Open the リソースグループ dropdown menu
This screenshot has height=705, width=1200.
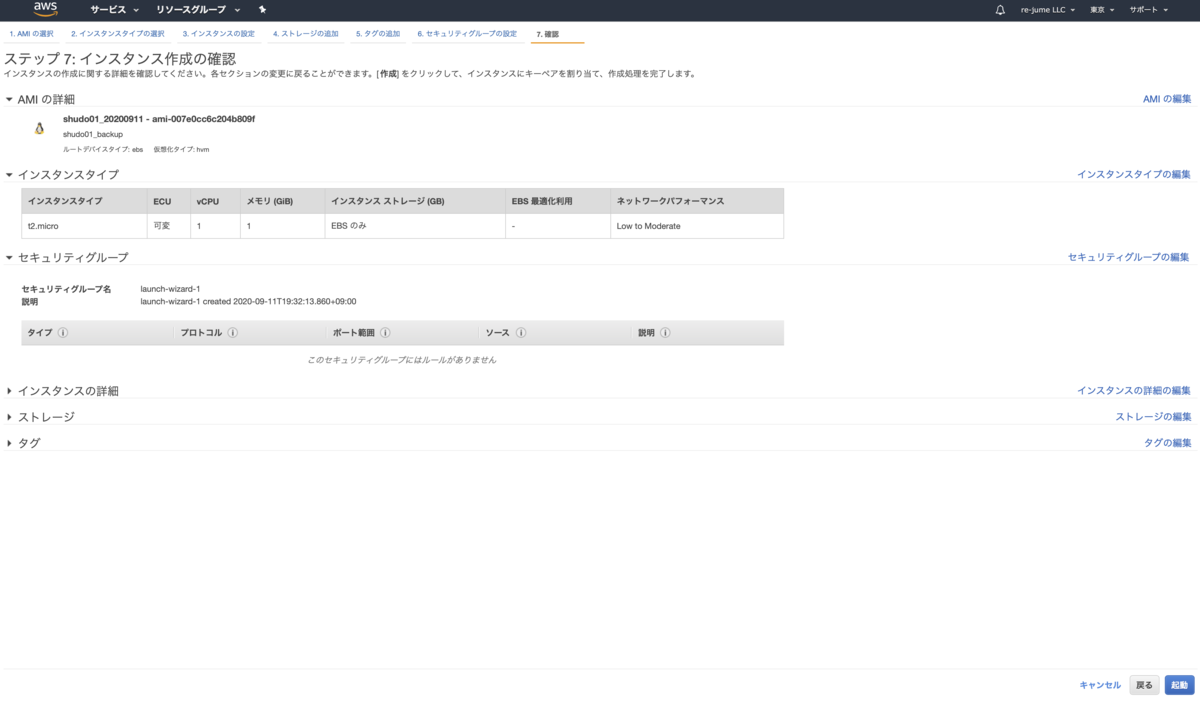pos(198,9)
